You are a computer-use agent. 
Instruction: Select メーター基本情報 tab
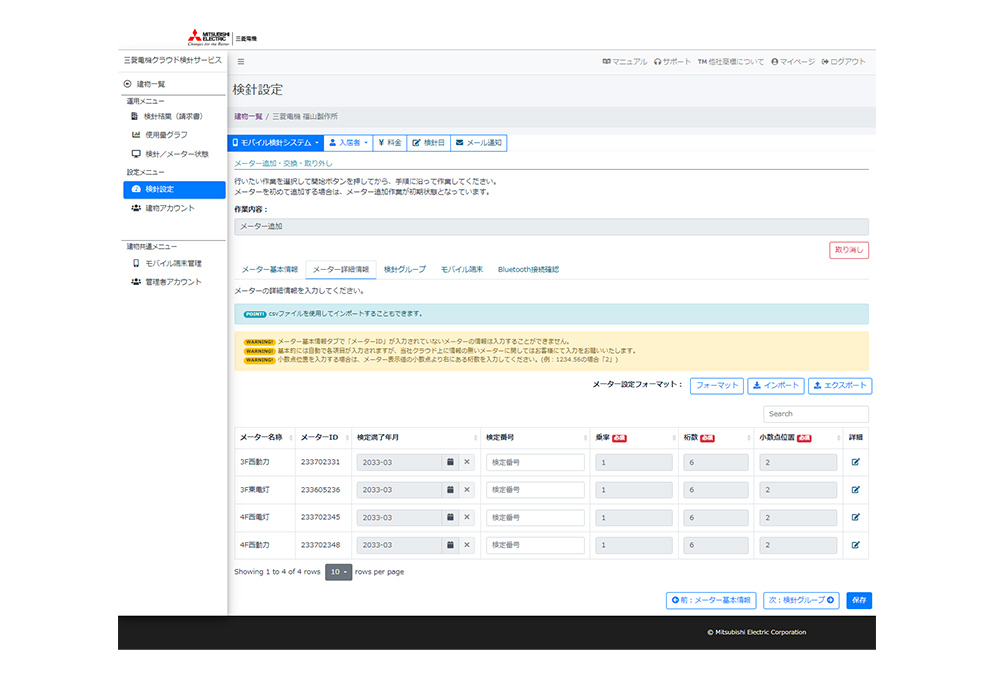tap(269, 269)
